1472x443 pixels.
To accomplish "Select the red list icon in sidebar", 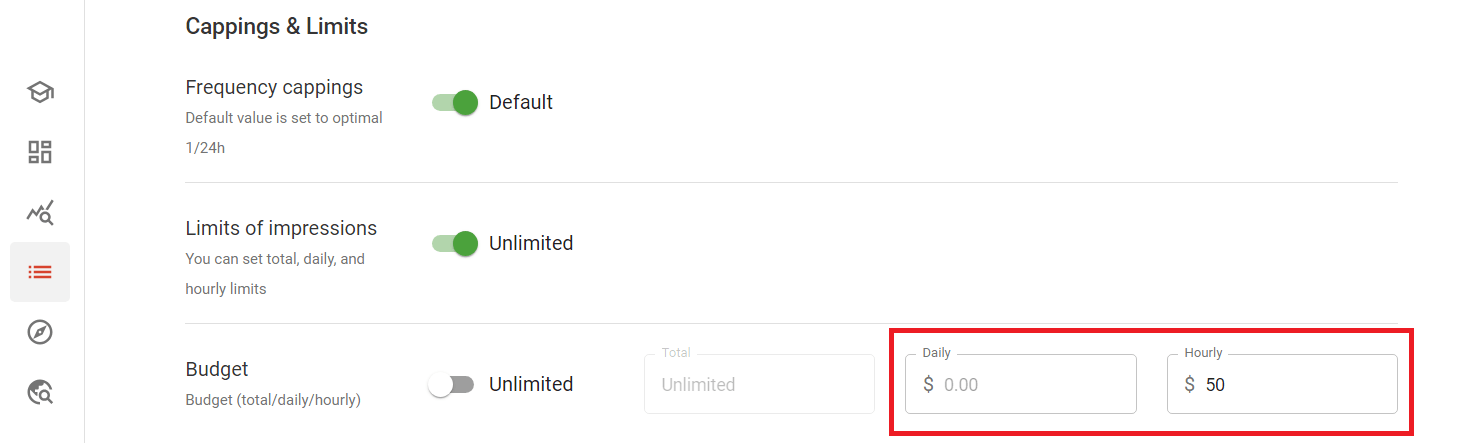I will [40, 272].
